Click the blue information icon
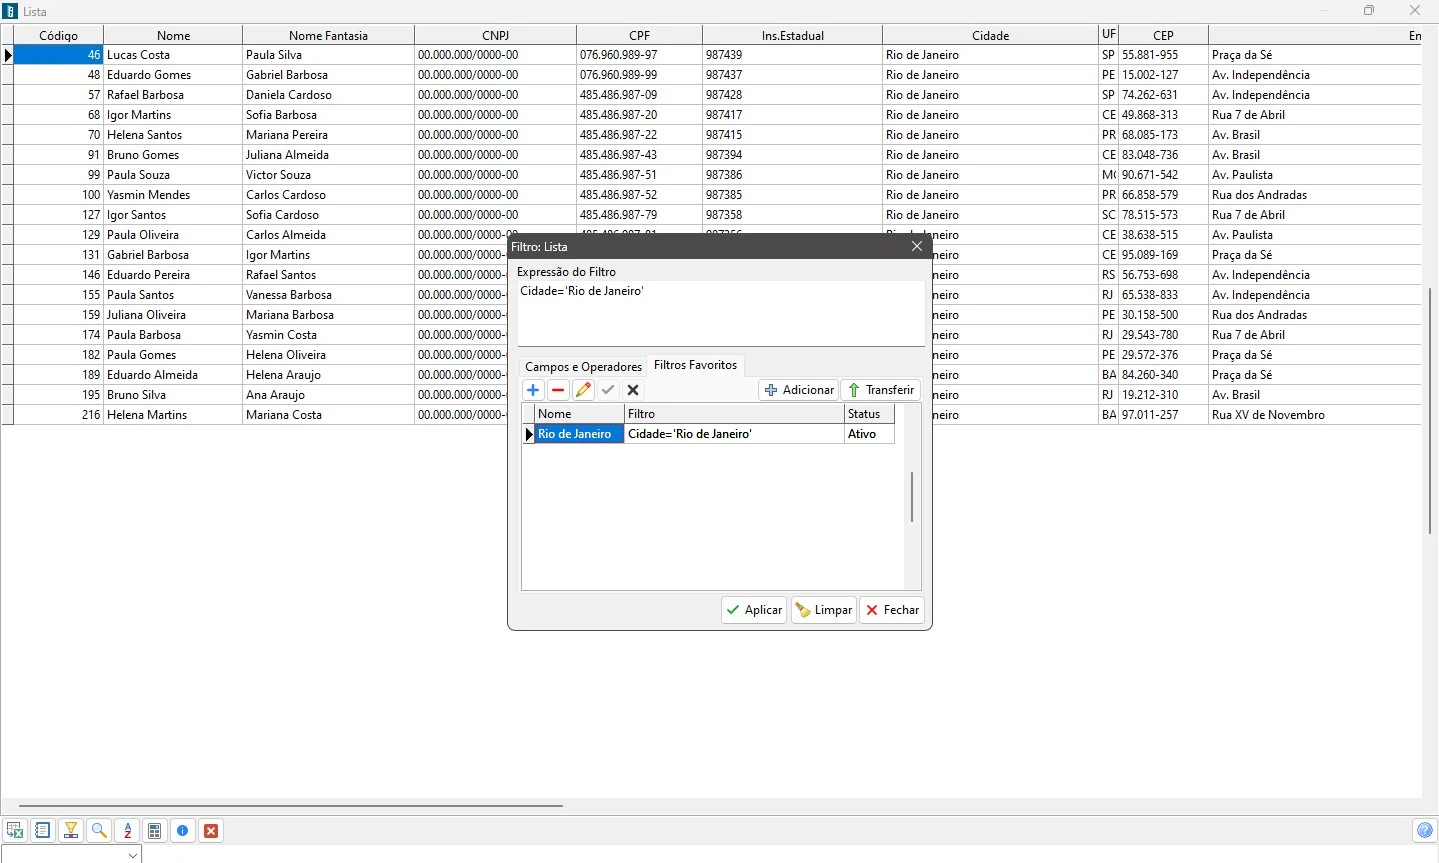 (183, 831)
